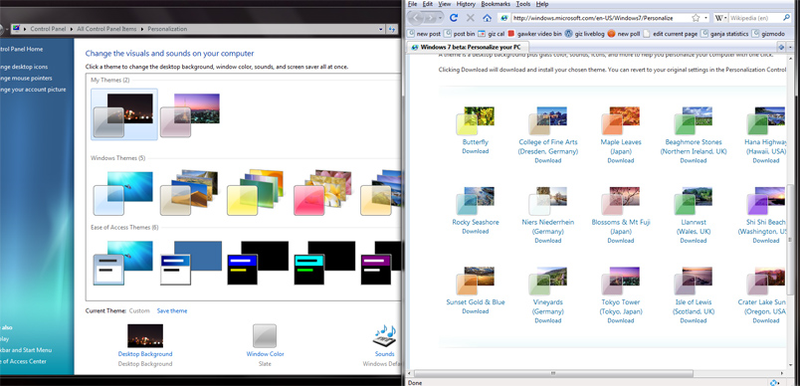Bookmark this page with the star icon
The width and height of the screenshot is (800, 386).
(x=695, y=18)
